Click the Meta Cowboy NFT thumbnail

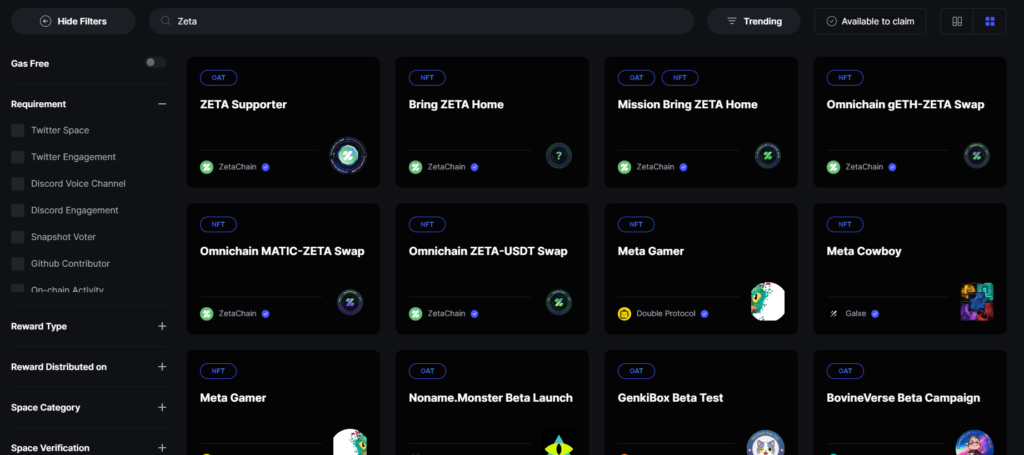(976, 302)
